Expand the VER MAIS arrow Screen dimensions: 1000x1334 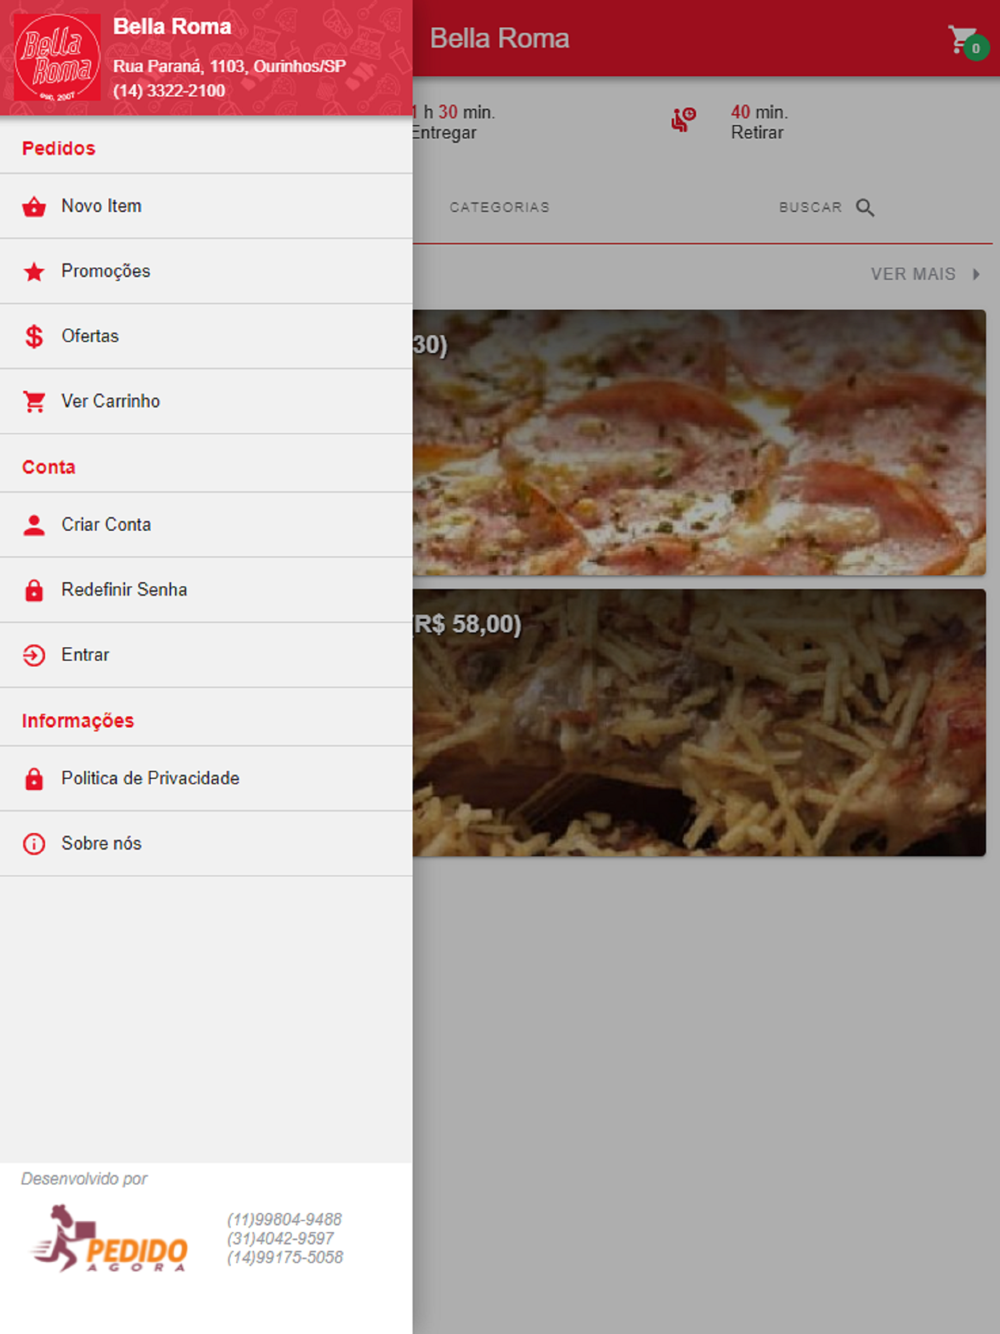pos(976,274)
